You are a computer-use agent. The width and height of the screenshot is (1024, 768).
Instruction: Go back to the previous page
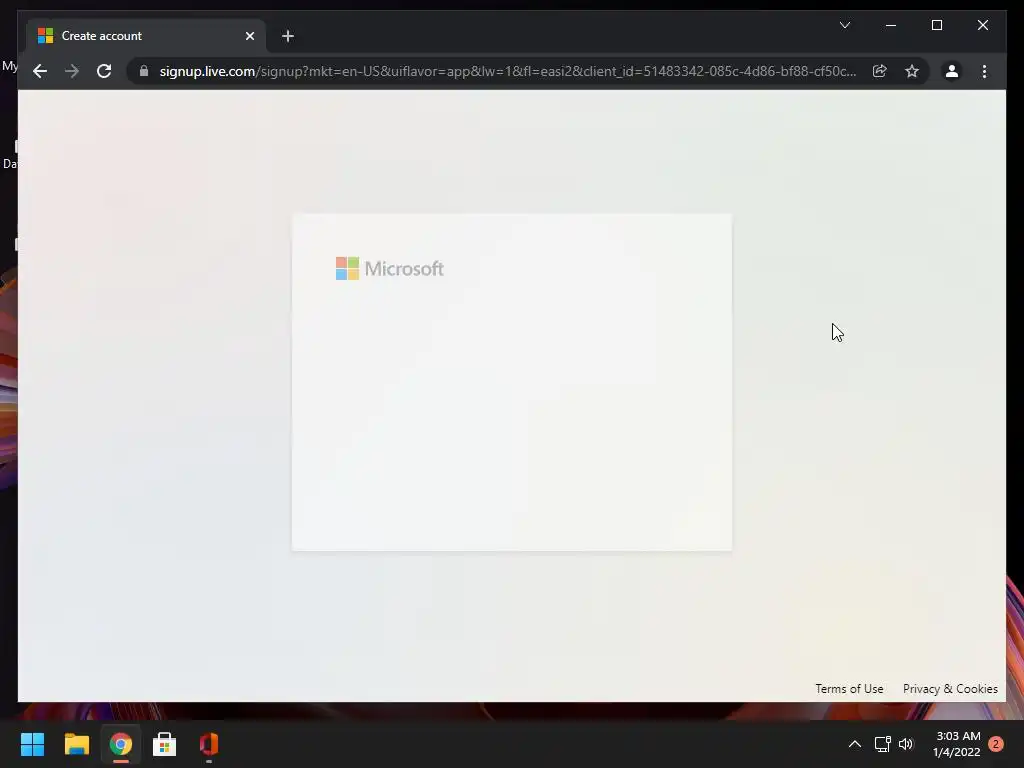(x=40, y=71)
